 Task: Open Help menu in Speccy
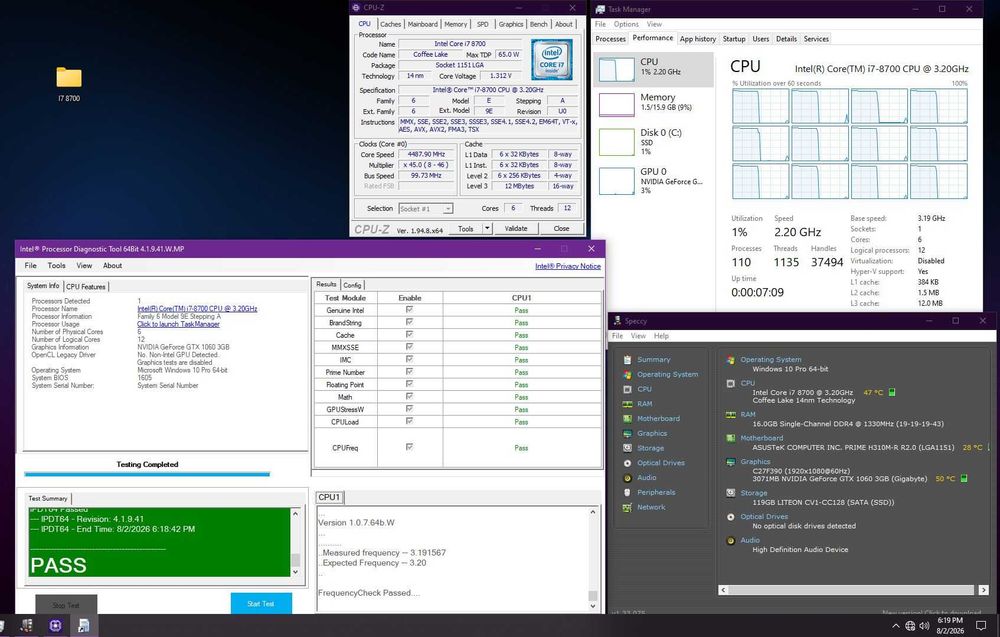click(x=661, y=336)
